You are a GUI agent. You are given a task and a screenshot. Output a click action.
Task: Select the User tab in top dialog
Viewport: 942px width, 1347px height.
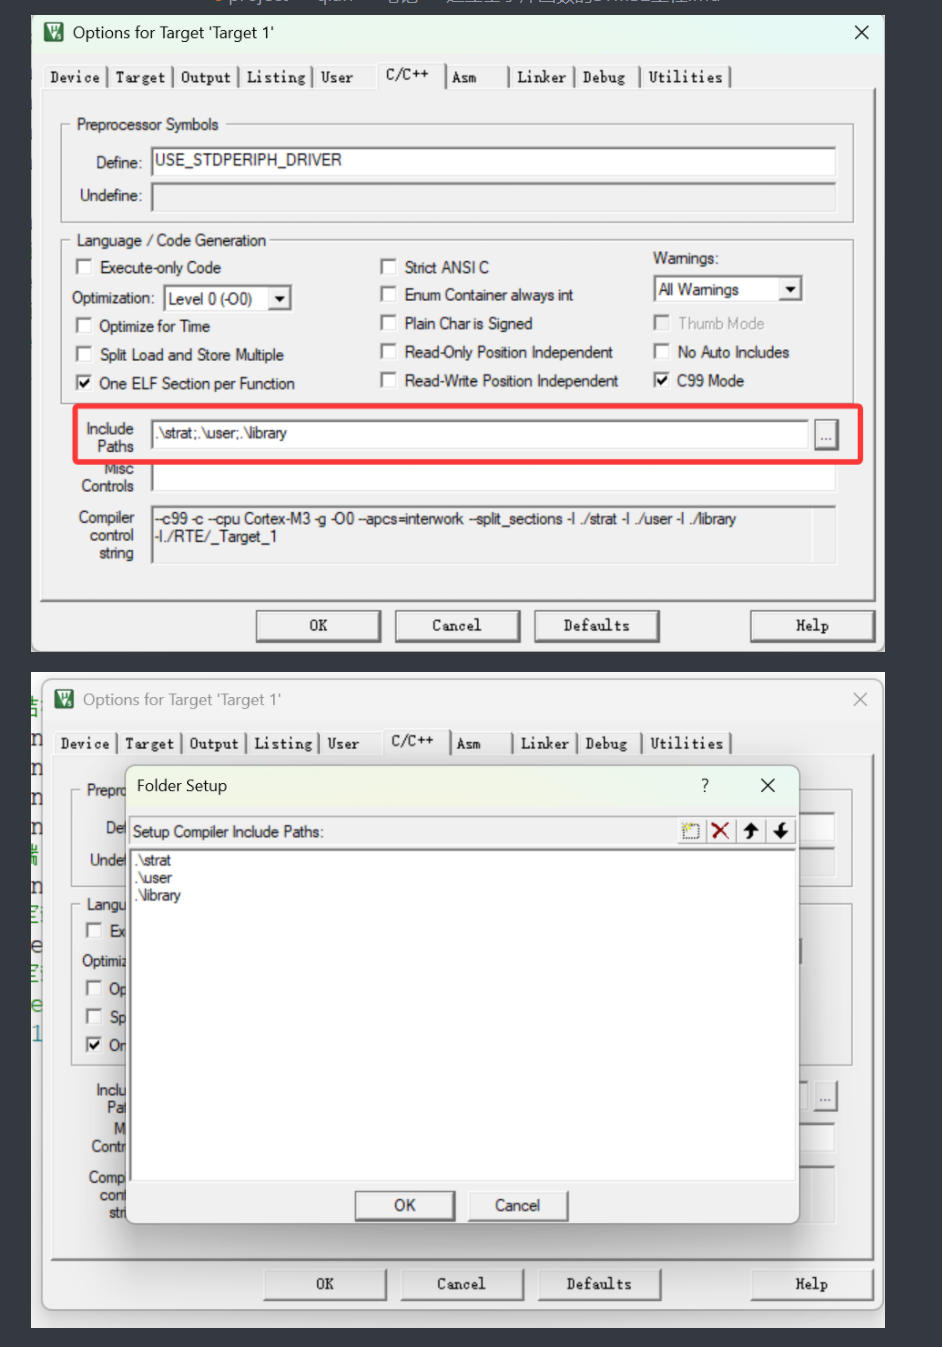tap(337, 77)
